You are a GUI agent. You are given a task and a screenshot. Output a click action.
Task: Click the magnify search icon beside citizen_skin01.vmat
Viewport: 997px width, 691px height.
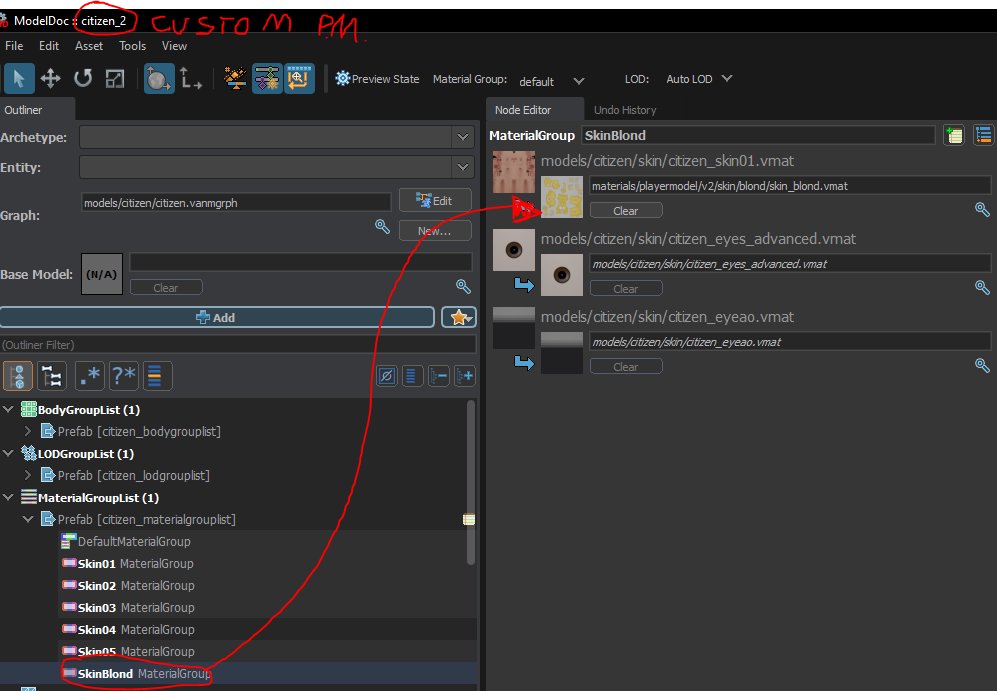[x=982, y=209]
